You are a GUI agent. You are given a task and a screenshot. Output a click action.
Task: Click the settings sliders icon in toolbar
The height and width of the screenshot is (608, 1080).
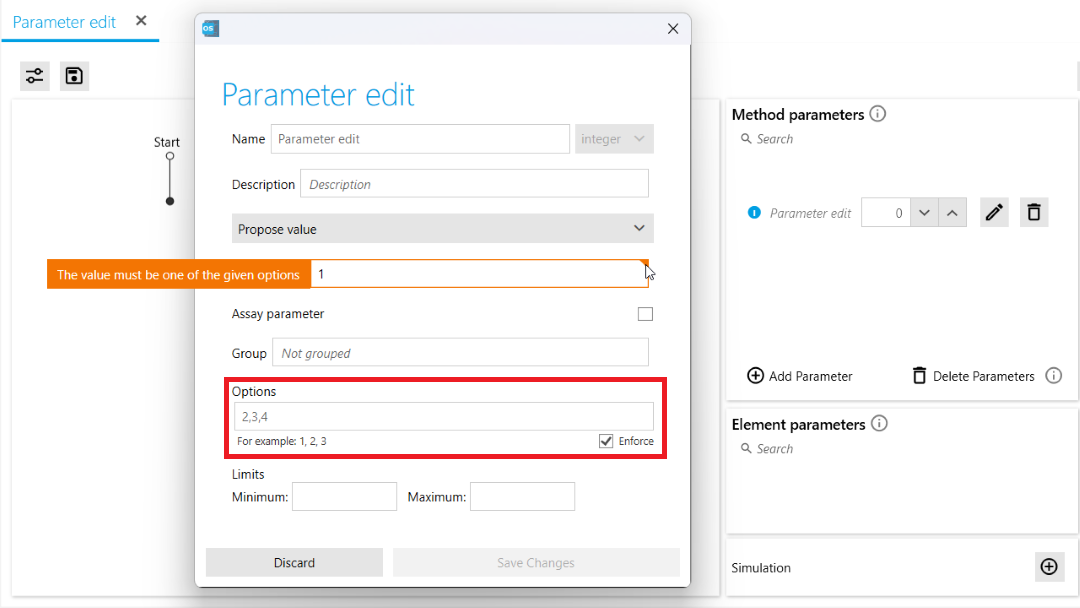tap(35, 76)
